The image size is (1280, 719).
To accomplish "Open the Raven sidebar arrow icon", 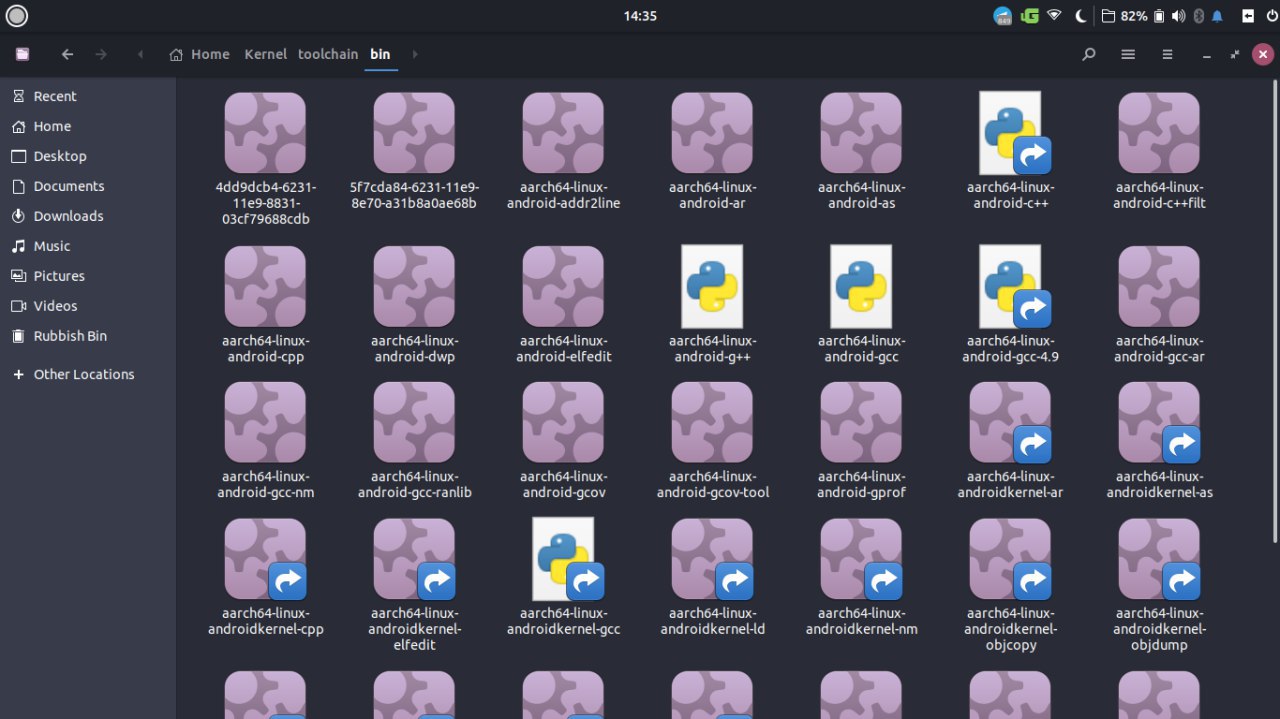I will point(1247,16).
